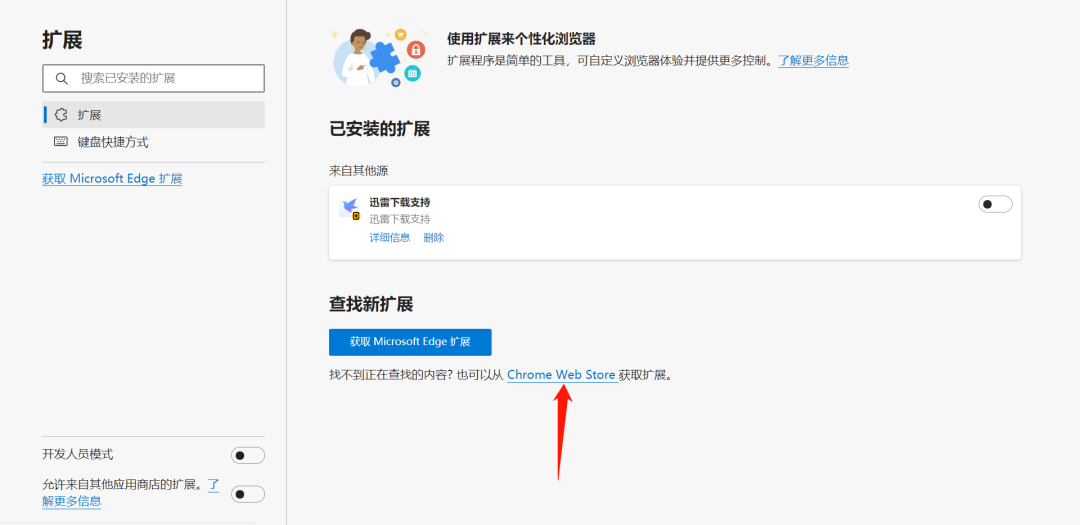Screen dimensions: 1080x525
Task: Click the search magnifier icon
Action: pos(62,79)
